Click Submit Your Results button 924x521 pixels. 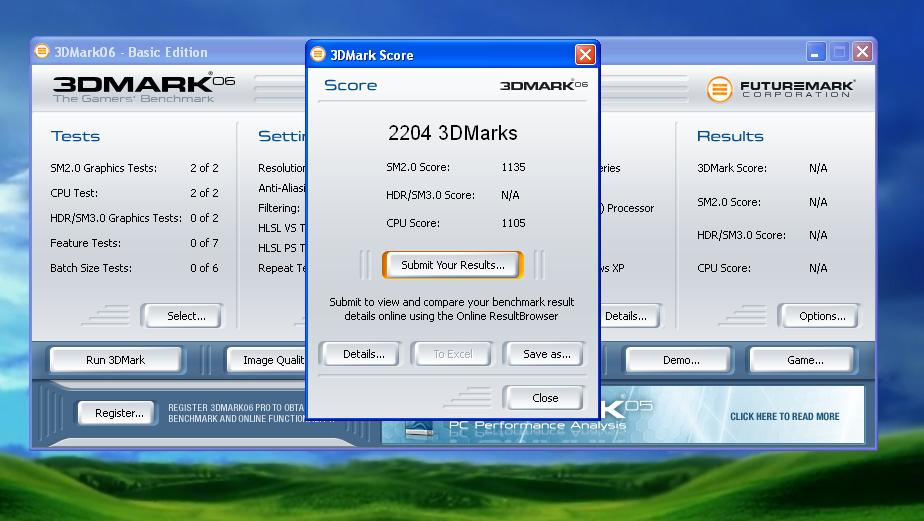point(453,265)
